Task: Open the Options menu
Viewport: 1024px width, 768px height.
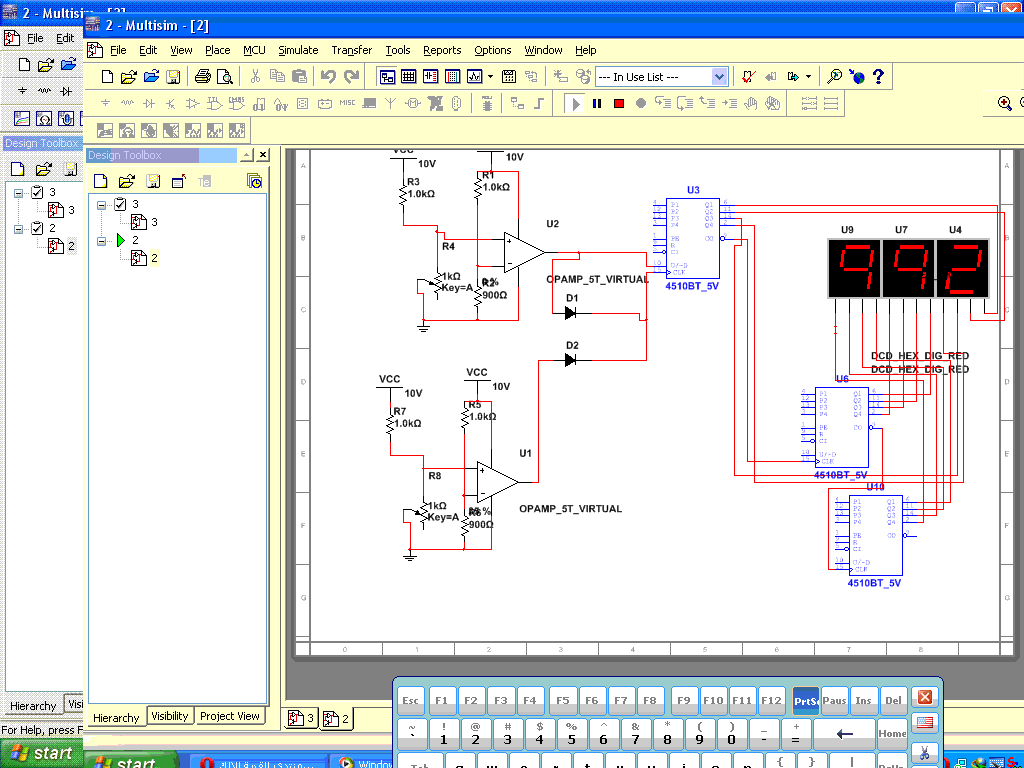Action: [492, 50]
